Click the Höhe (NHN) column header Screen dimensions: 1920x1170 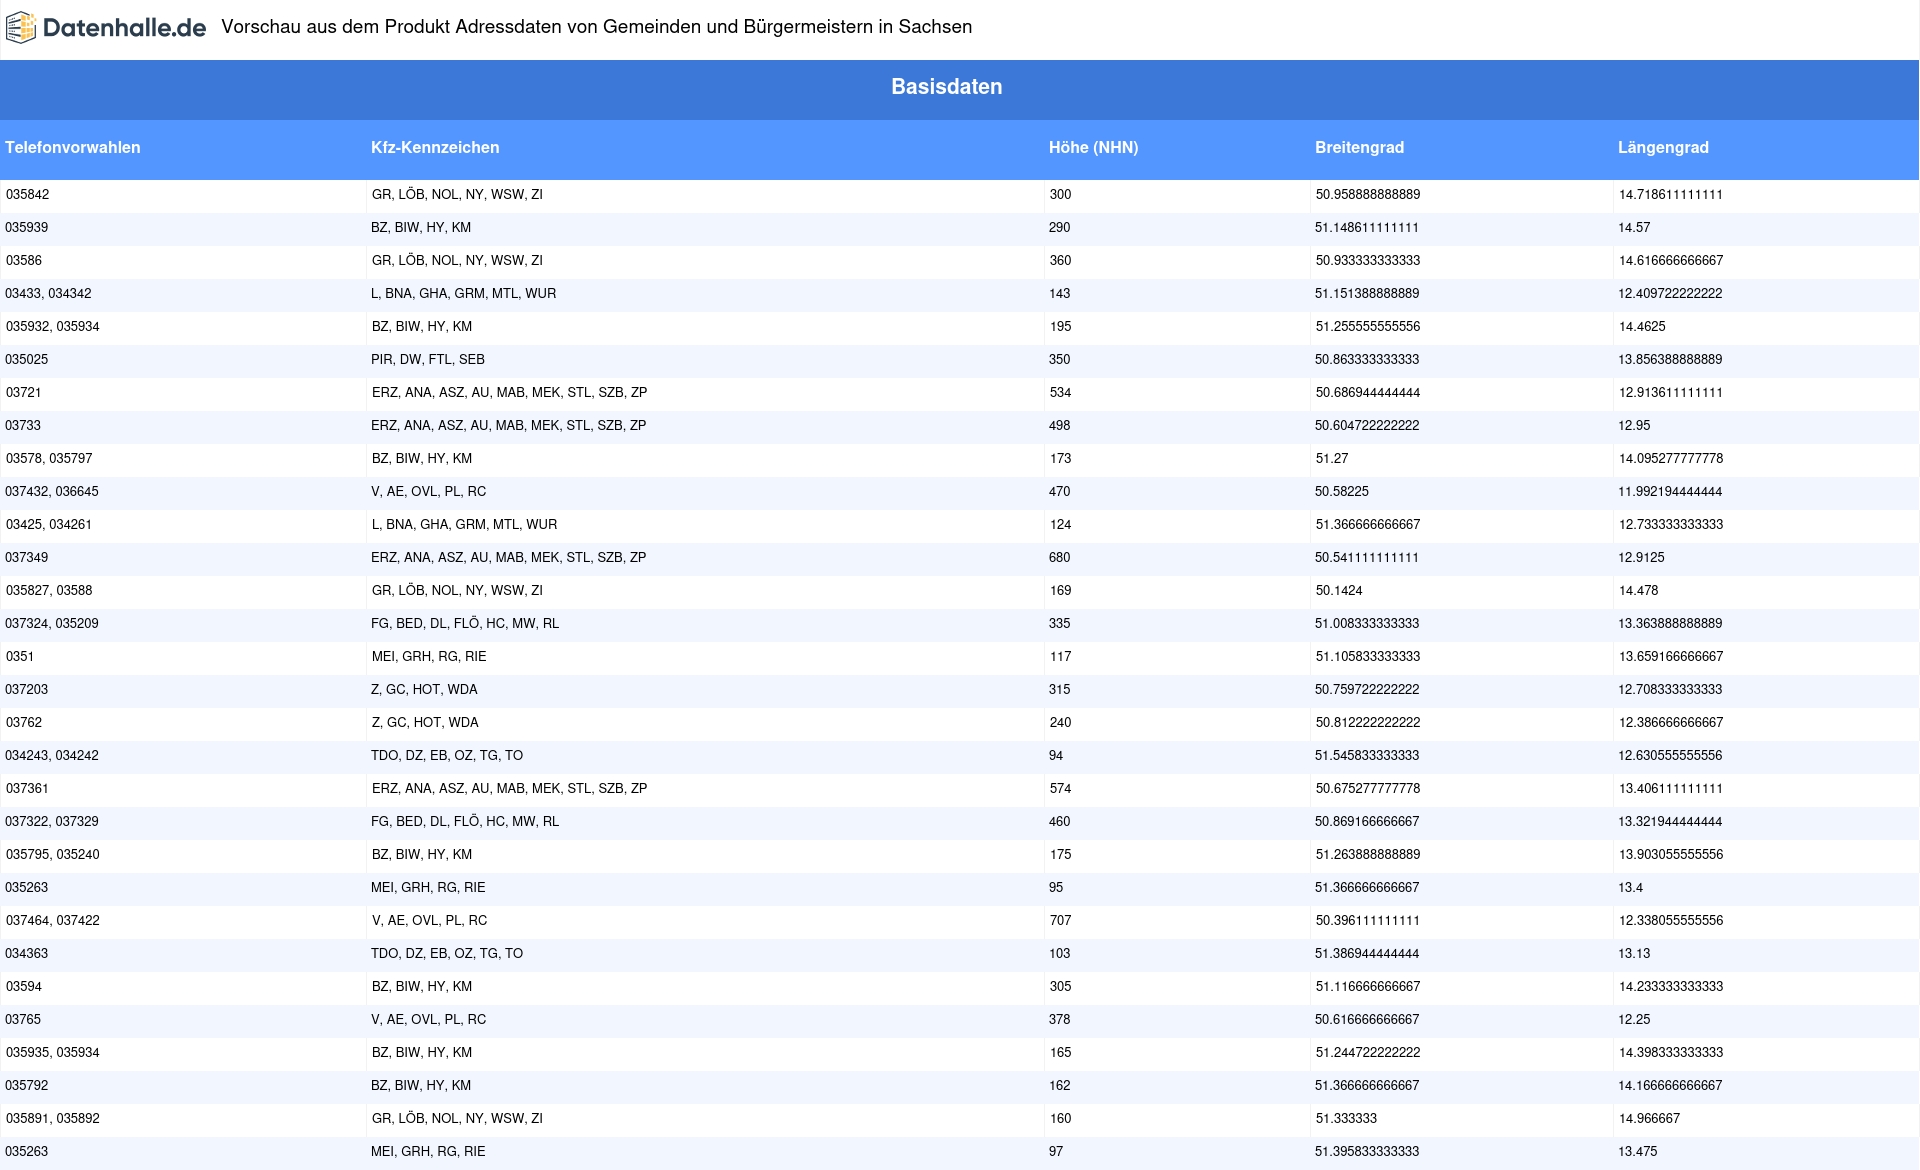(1093, 147)
